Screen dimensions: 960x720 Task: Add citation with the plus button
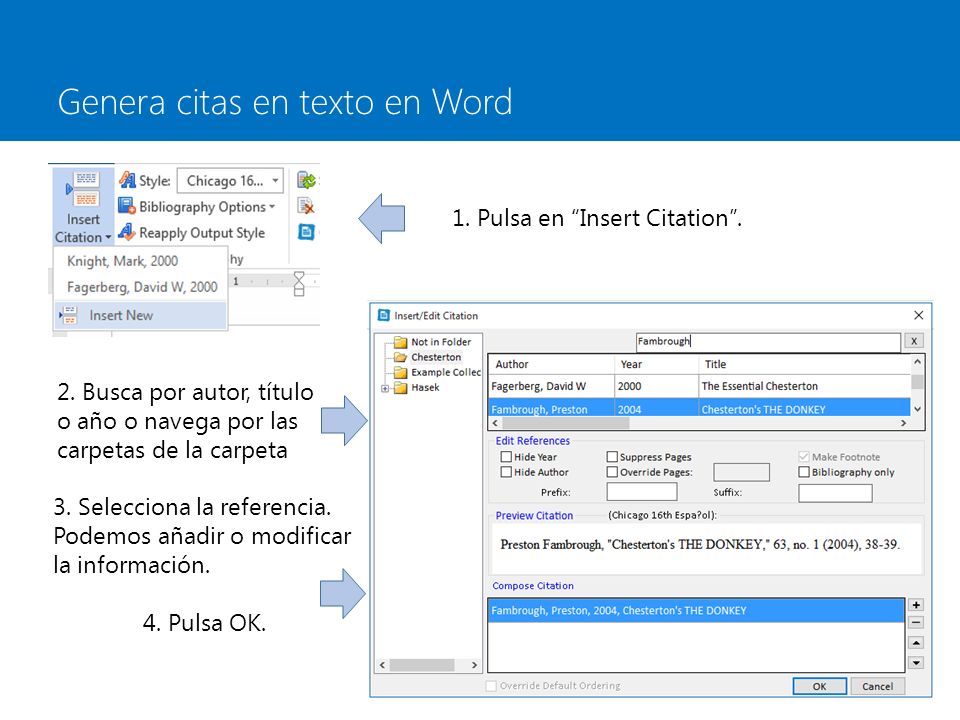[x=916, y=605]
